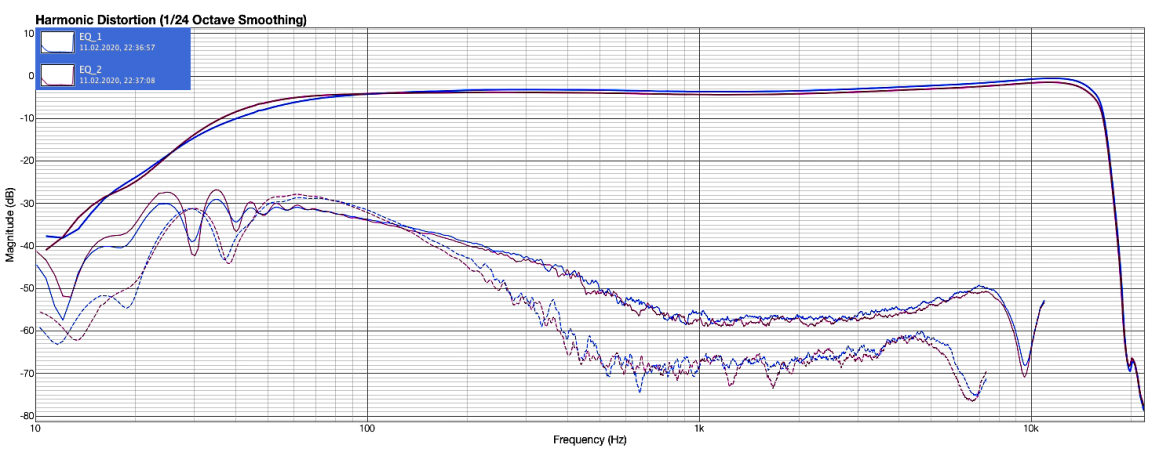This screenshot has width=1170, height=452.
Task: Click the 1k frequency tick label
Action: pyautogui.click(x=699, y=430)
